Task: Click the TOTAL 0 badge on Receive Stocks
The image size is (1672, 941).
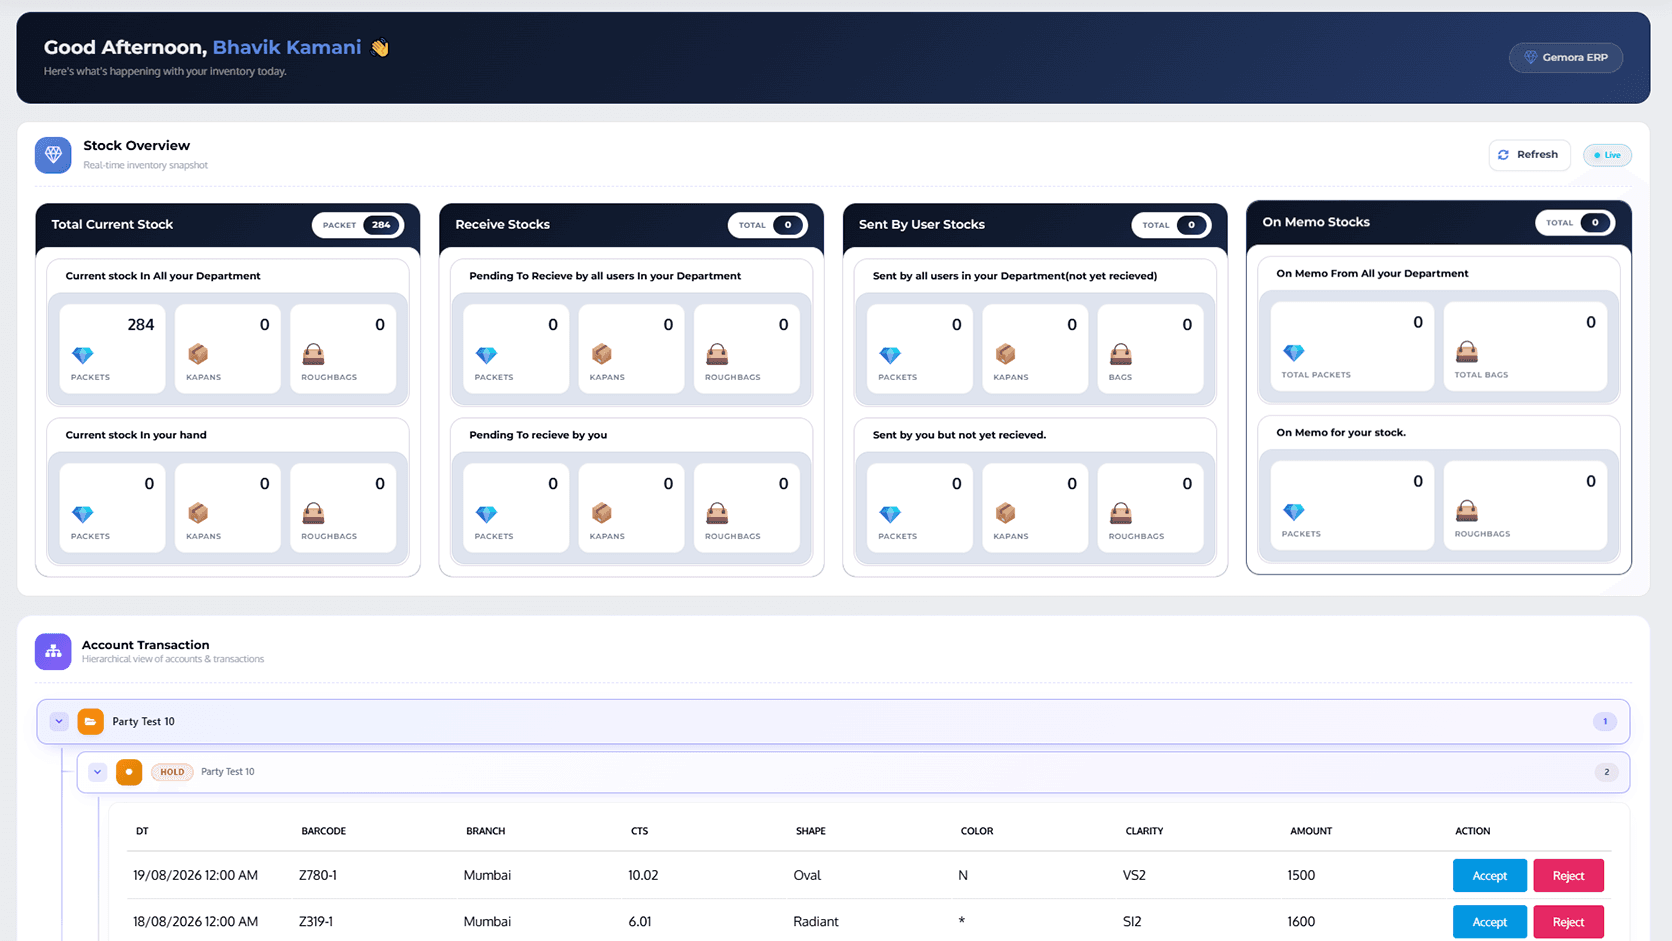Action: 767,225
